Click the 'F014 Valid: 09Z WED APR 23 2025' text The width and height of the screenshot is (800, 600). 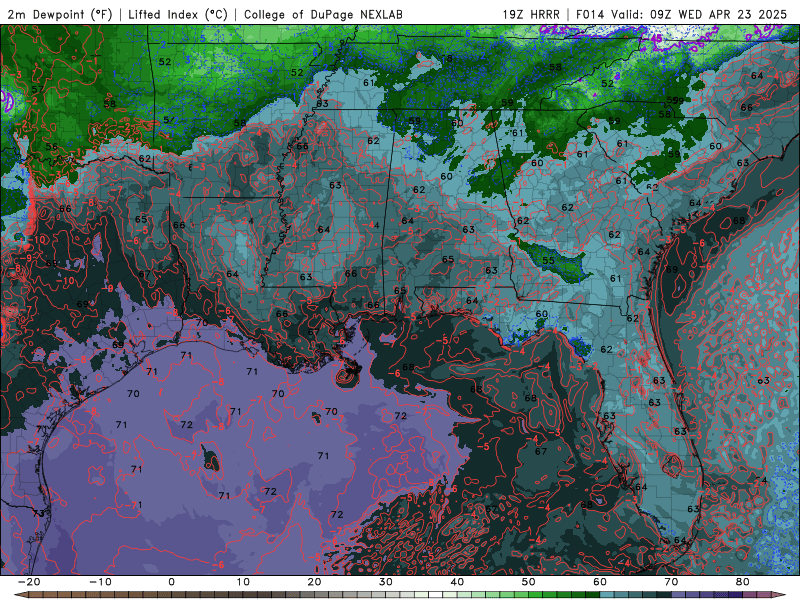[x=682, y=14]
